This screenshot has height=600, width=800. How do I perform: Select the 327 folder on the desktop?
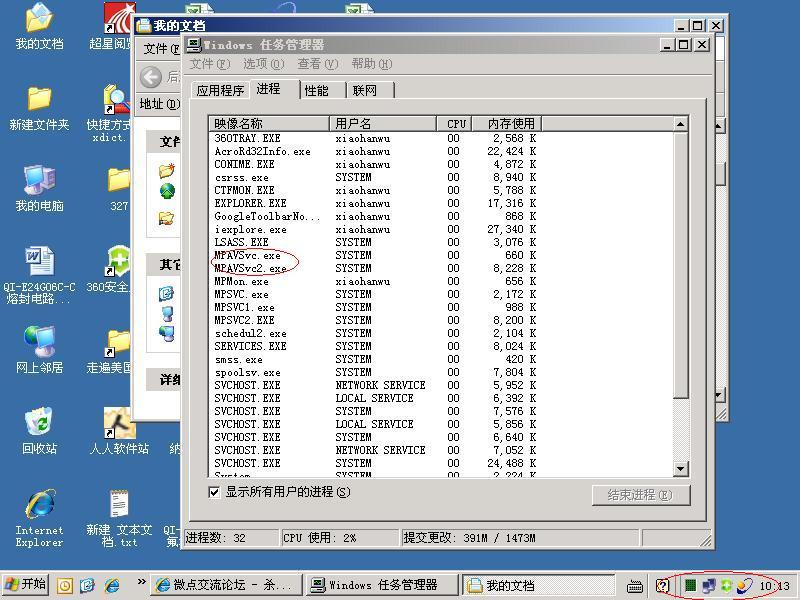pos(119,189)
